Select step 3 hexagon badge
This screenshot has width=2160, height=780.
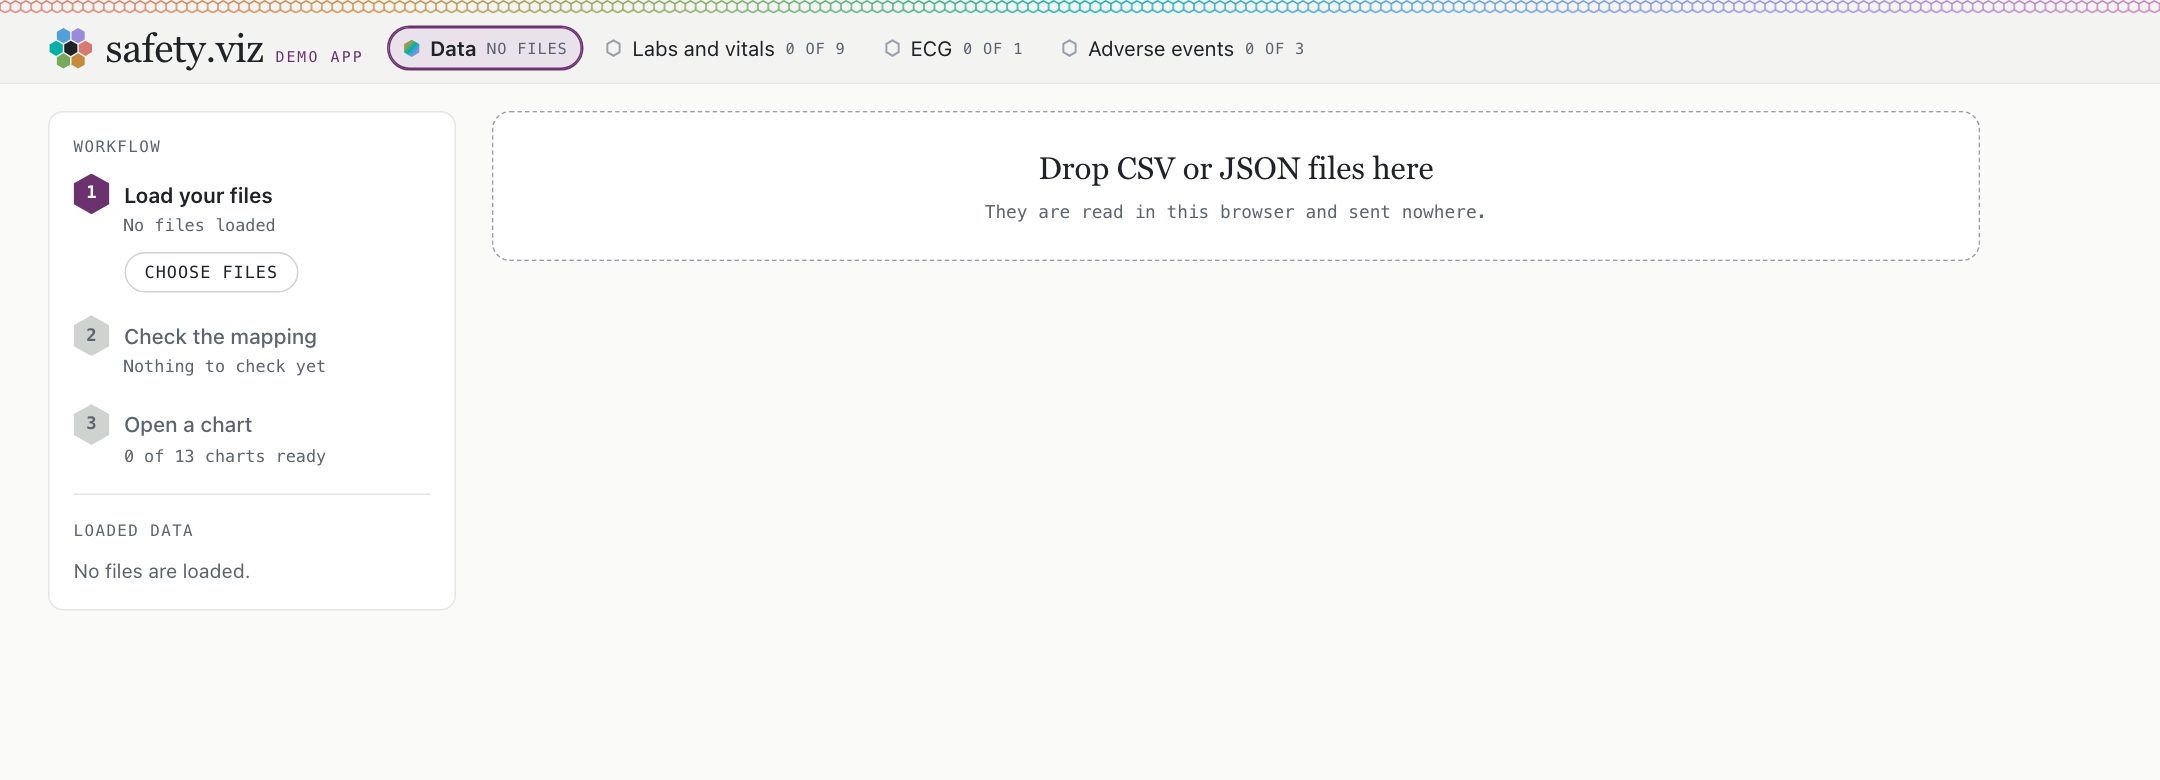click(91, 424)
